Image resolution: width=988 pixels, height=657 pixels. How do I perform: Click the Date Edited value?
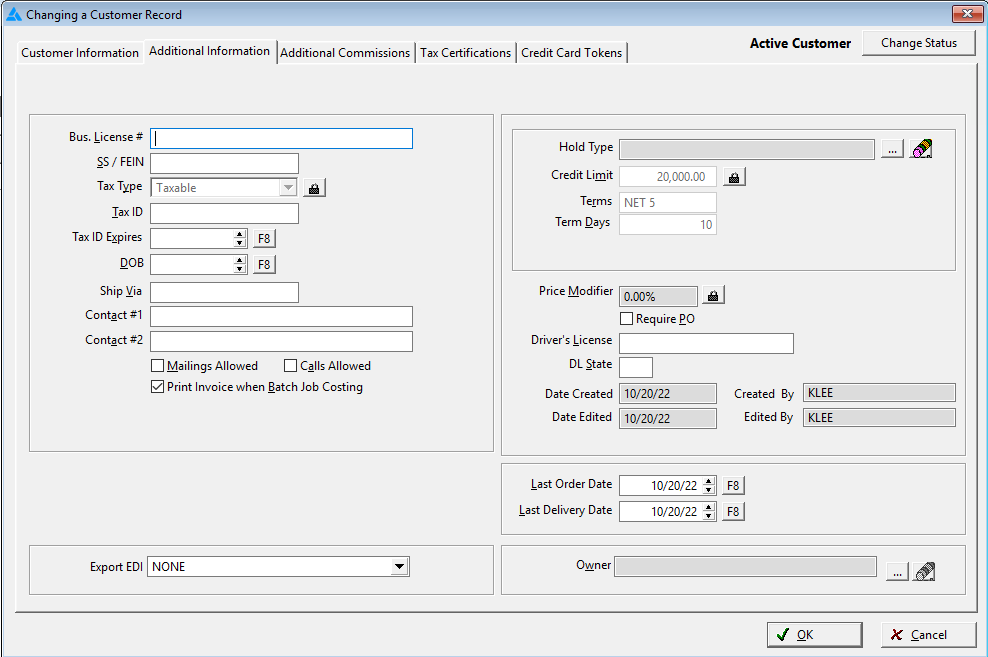tap(668, 418)
